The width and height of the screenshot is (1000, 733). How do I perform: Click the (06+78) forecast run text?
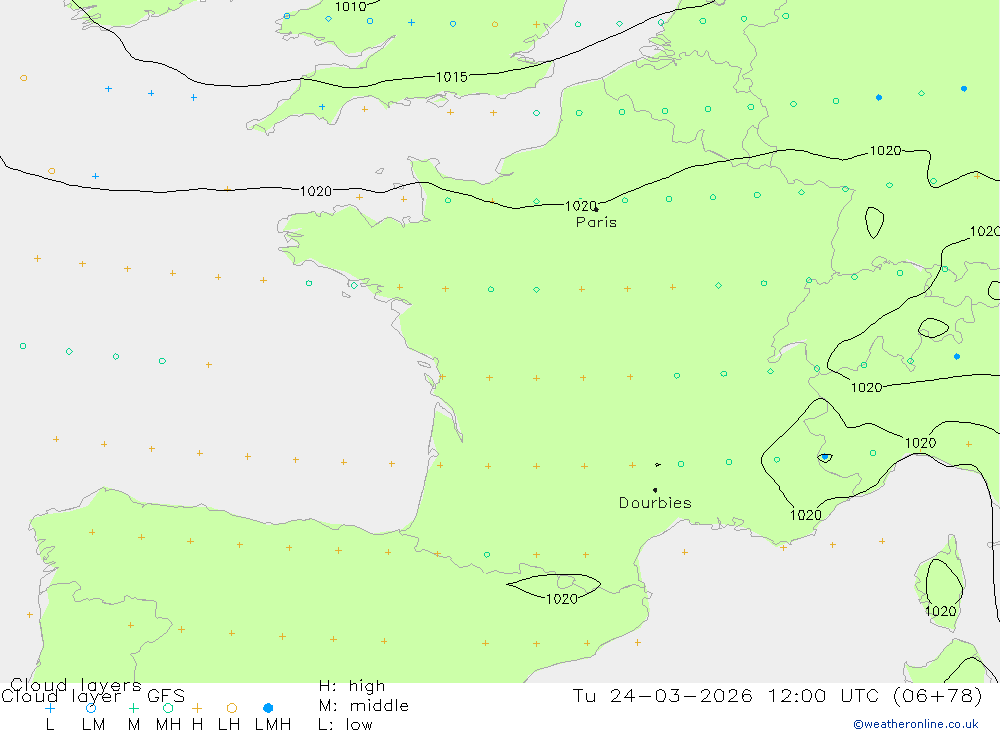pyautogui.click(x=938, y=695)
